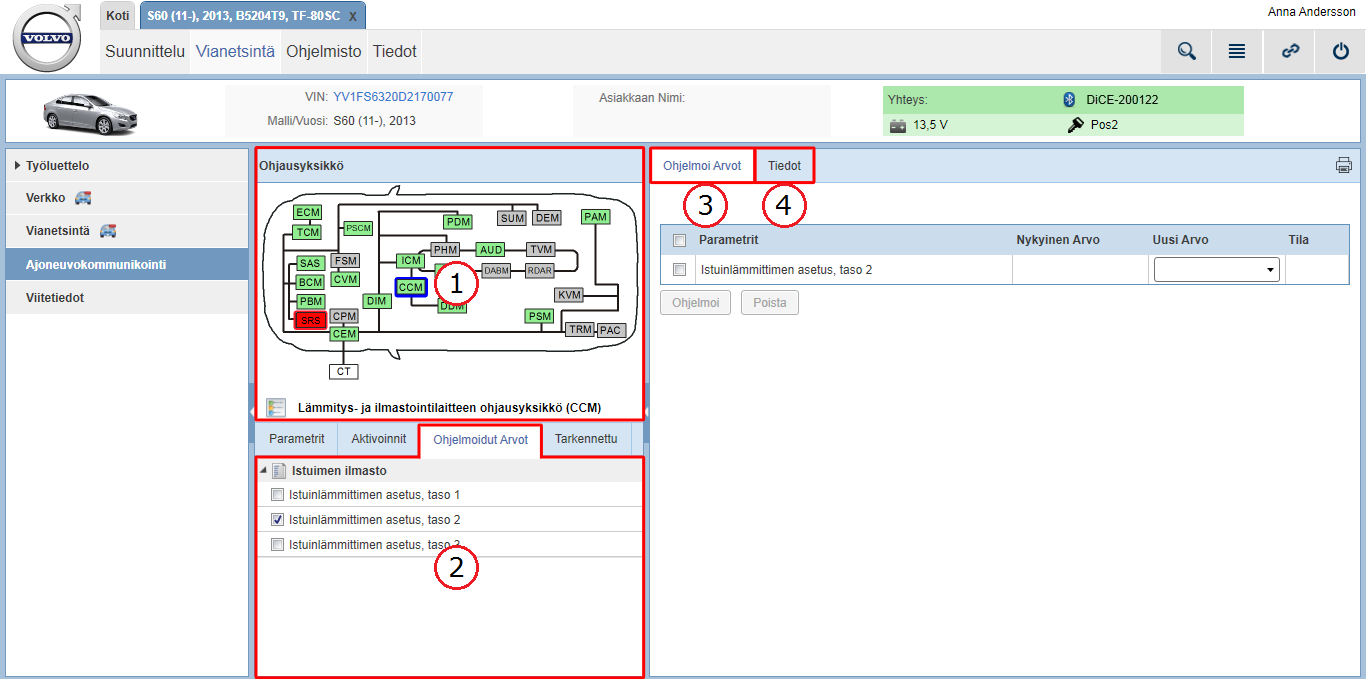Switch to the Aktivoinnit tab
The image size is (1366, 679).
[x=379, y=439]
